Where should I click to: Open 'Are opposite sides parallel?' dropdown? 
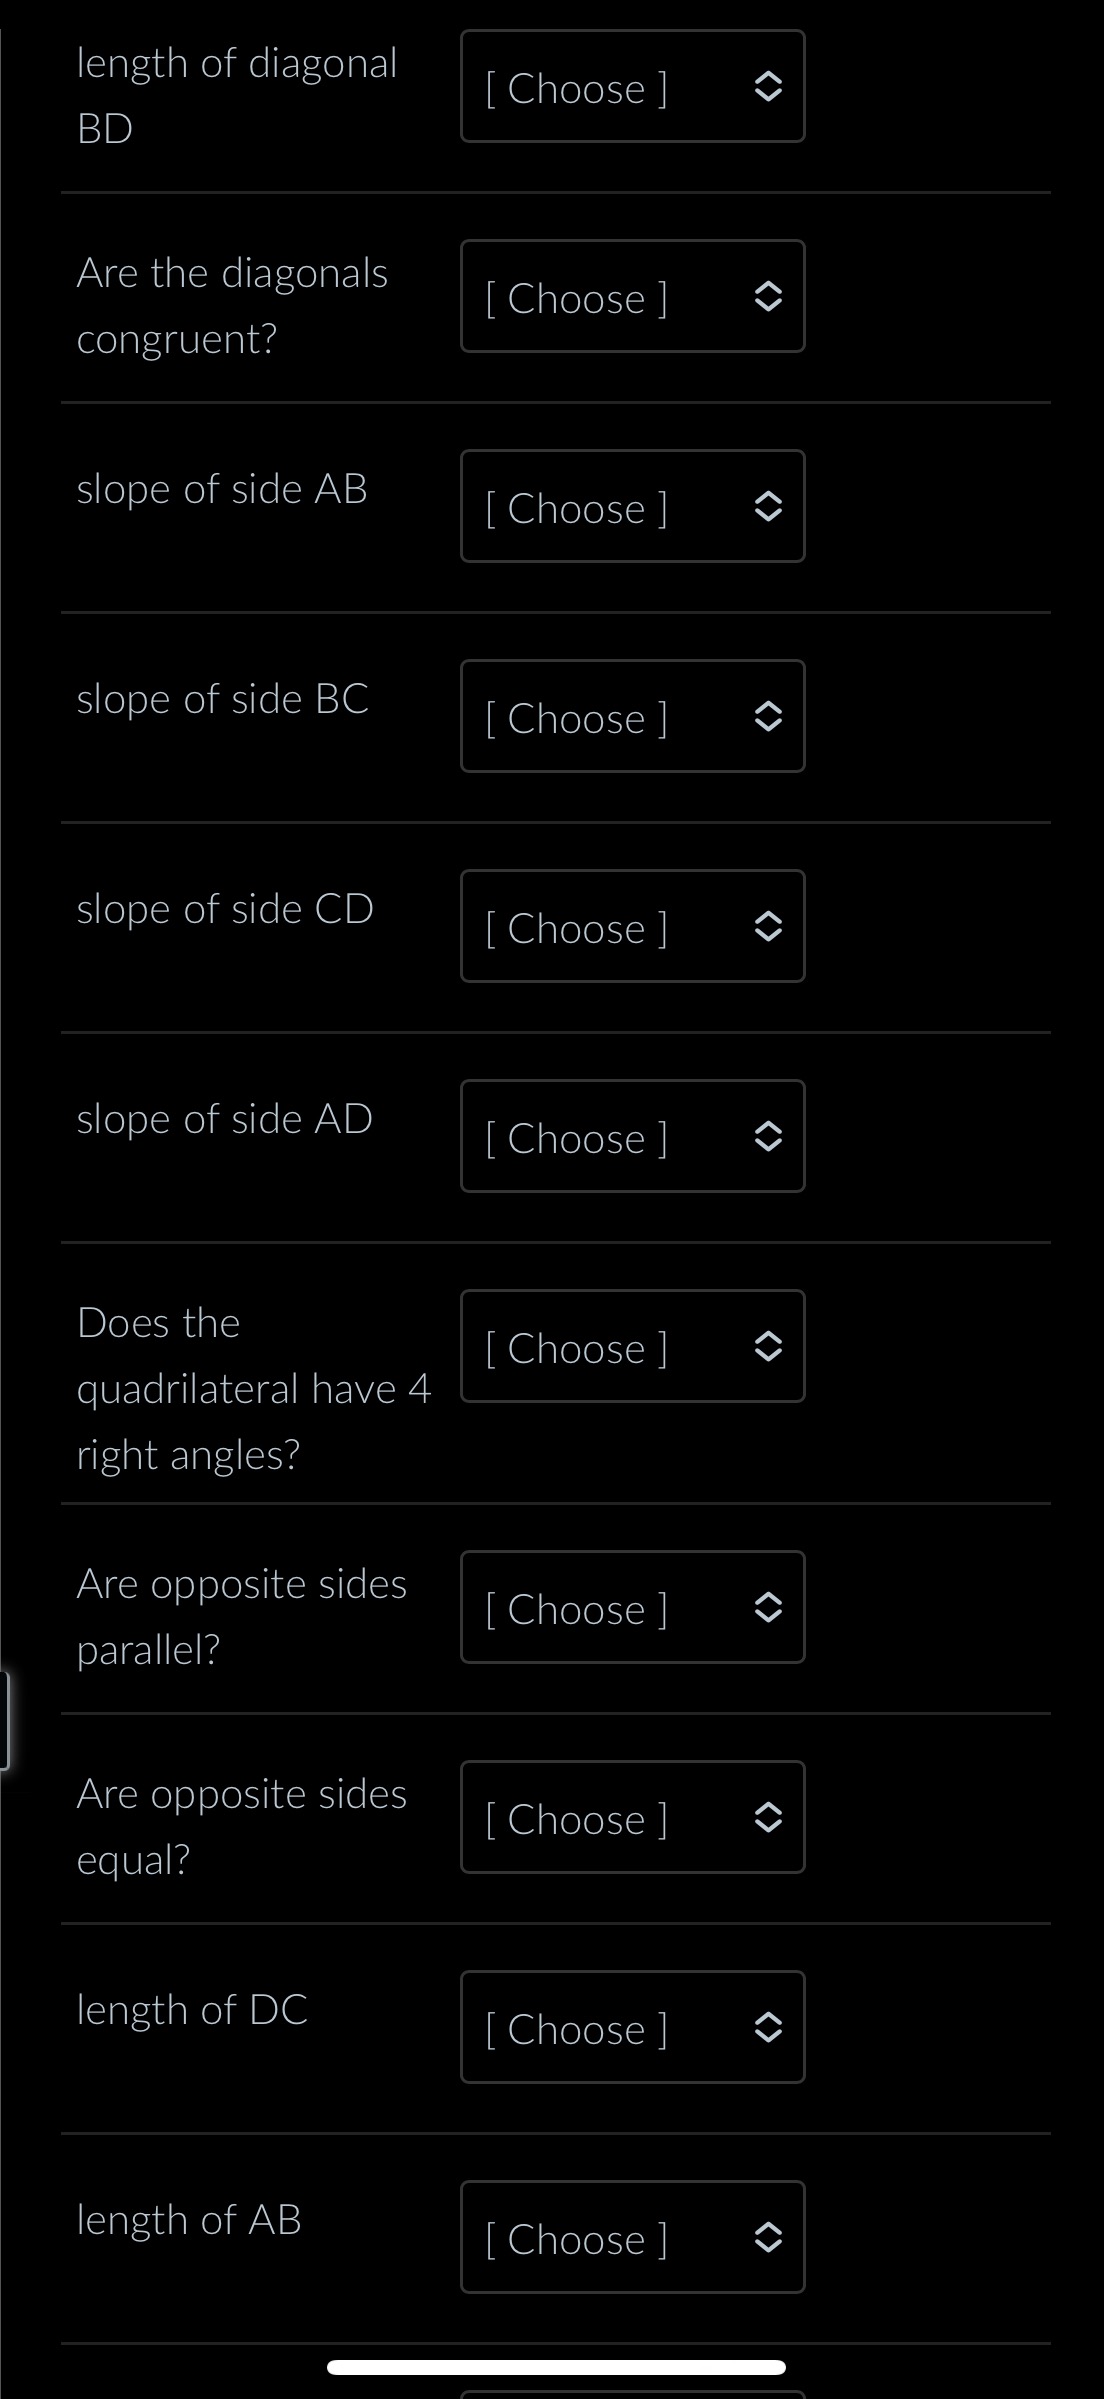632,1607
